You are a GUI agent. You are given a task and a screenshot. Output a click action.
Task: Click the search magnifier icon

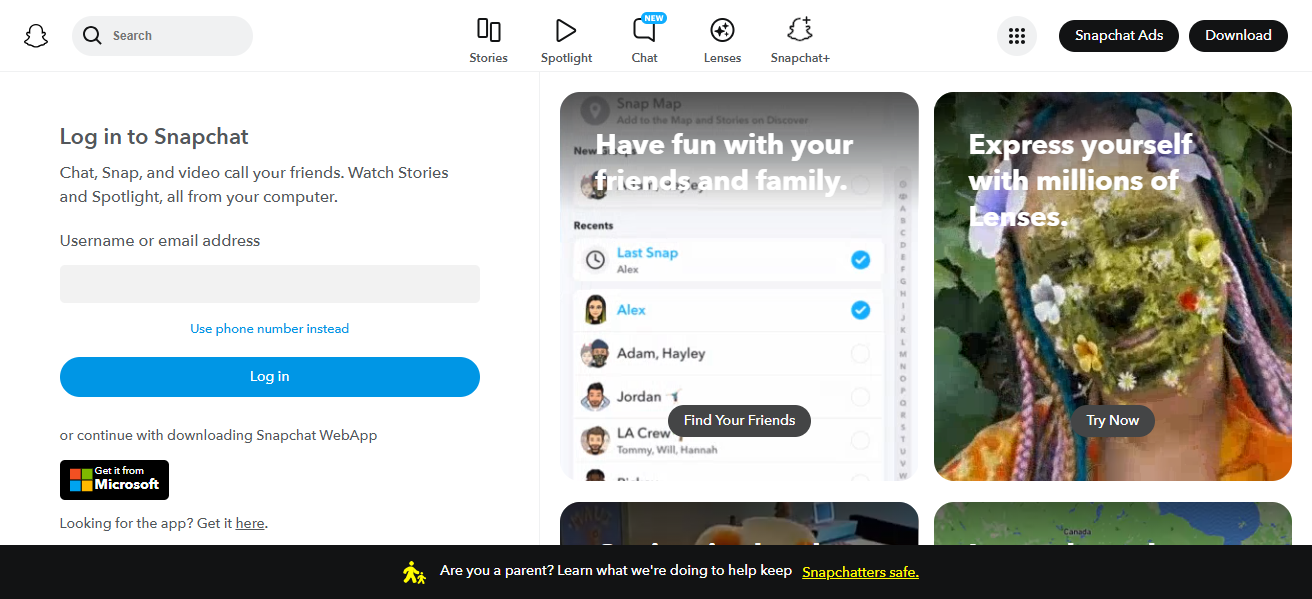pos(92,36)
